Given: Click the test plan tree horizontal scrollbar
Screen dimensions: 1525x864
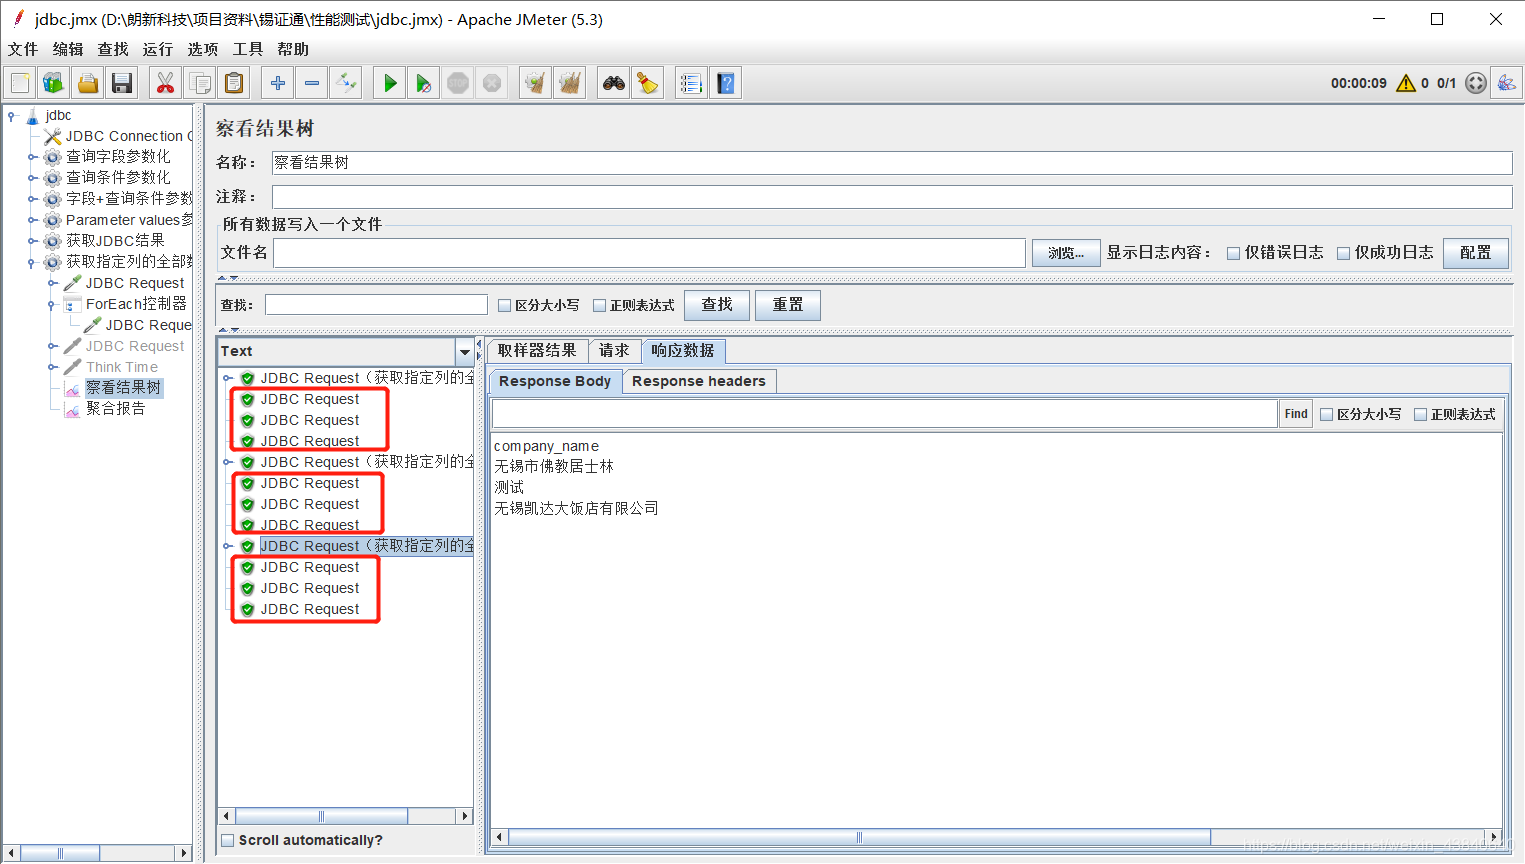Looking at the screenshot, I should (60, 853).
